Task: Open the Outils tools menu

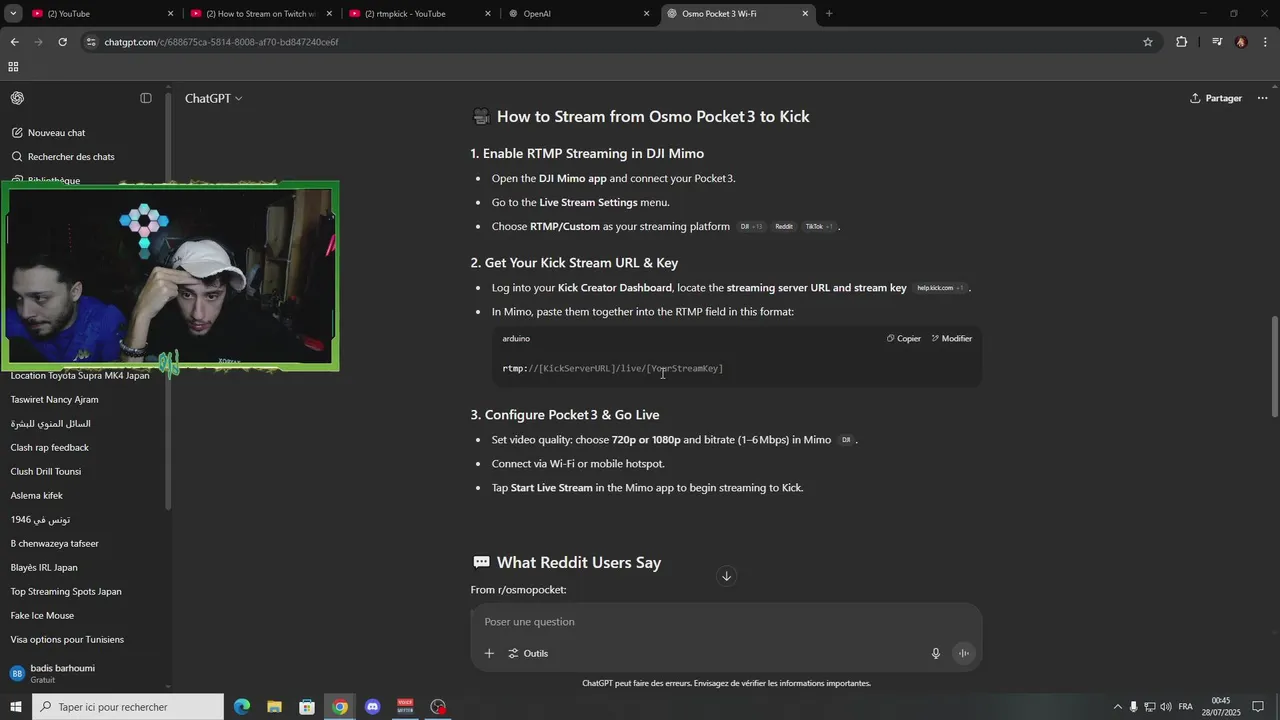Action: [528, 654]
